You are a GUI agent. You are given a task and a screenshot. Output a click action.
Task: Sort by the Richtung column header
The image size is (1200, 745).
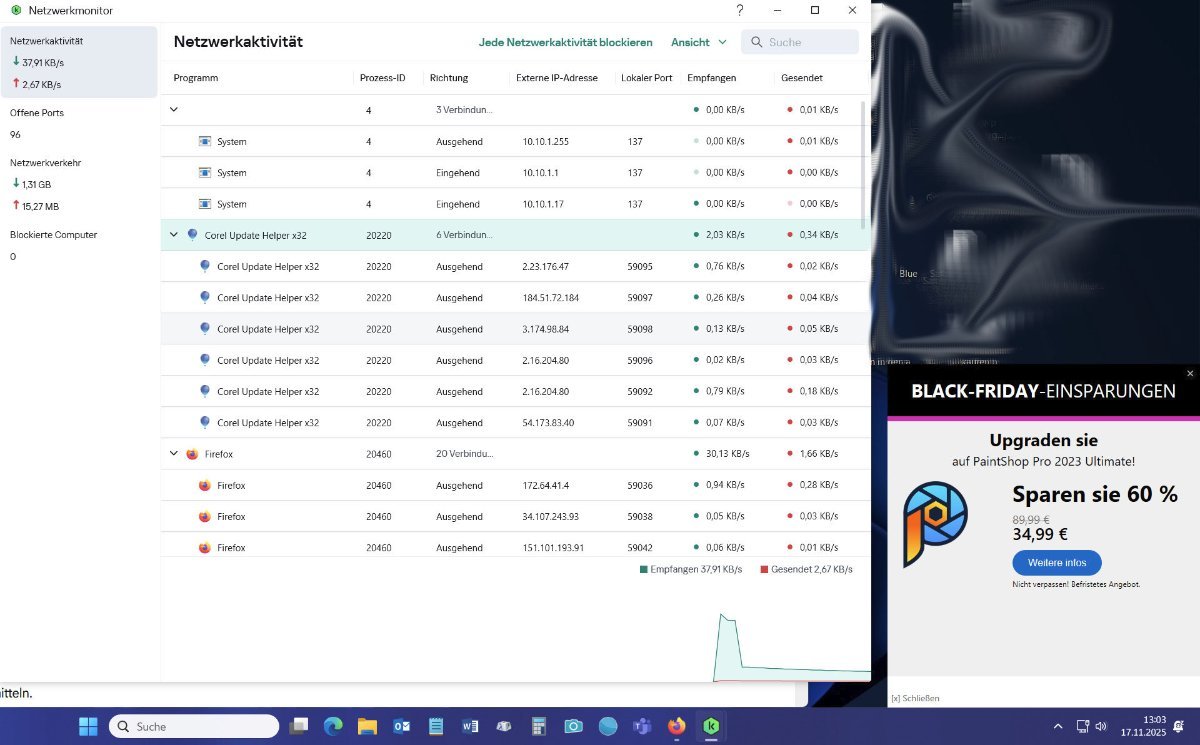448,77
